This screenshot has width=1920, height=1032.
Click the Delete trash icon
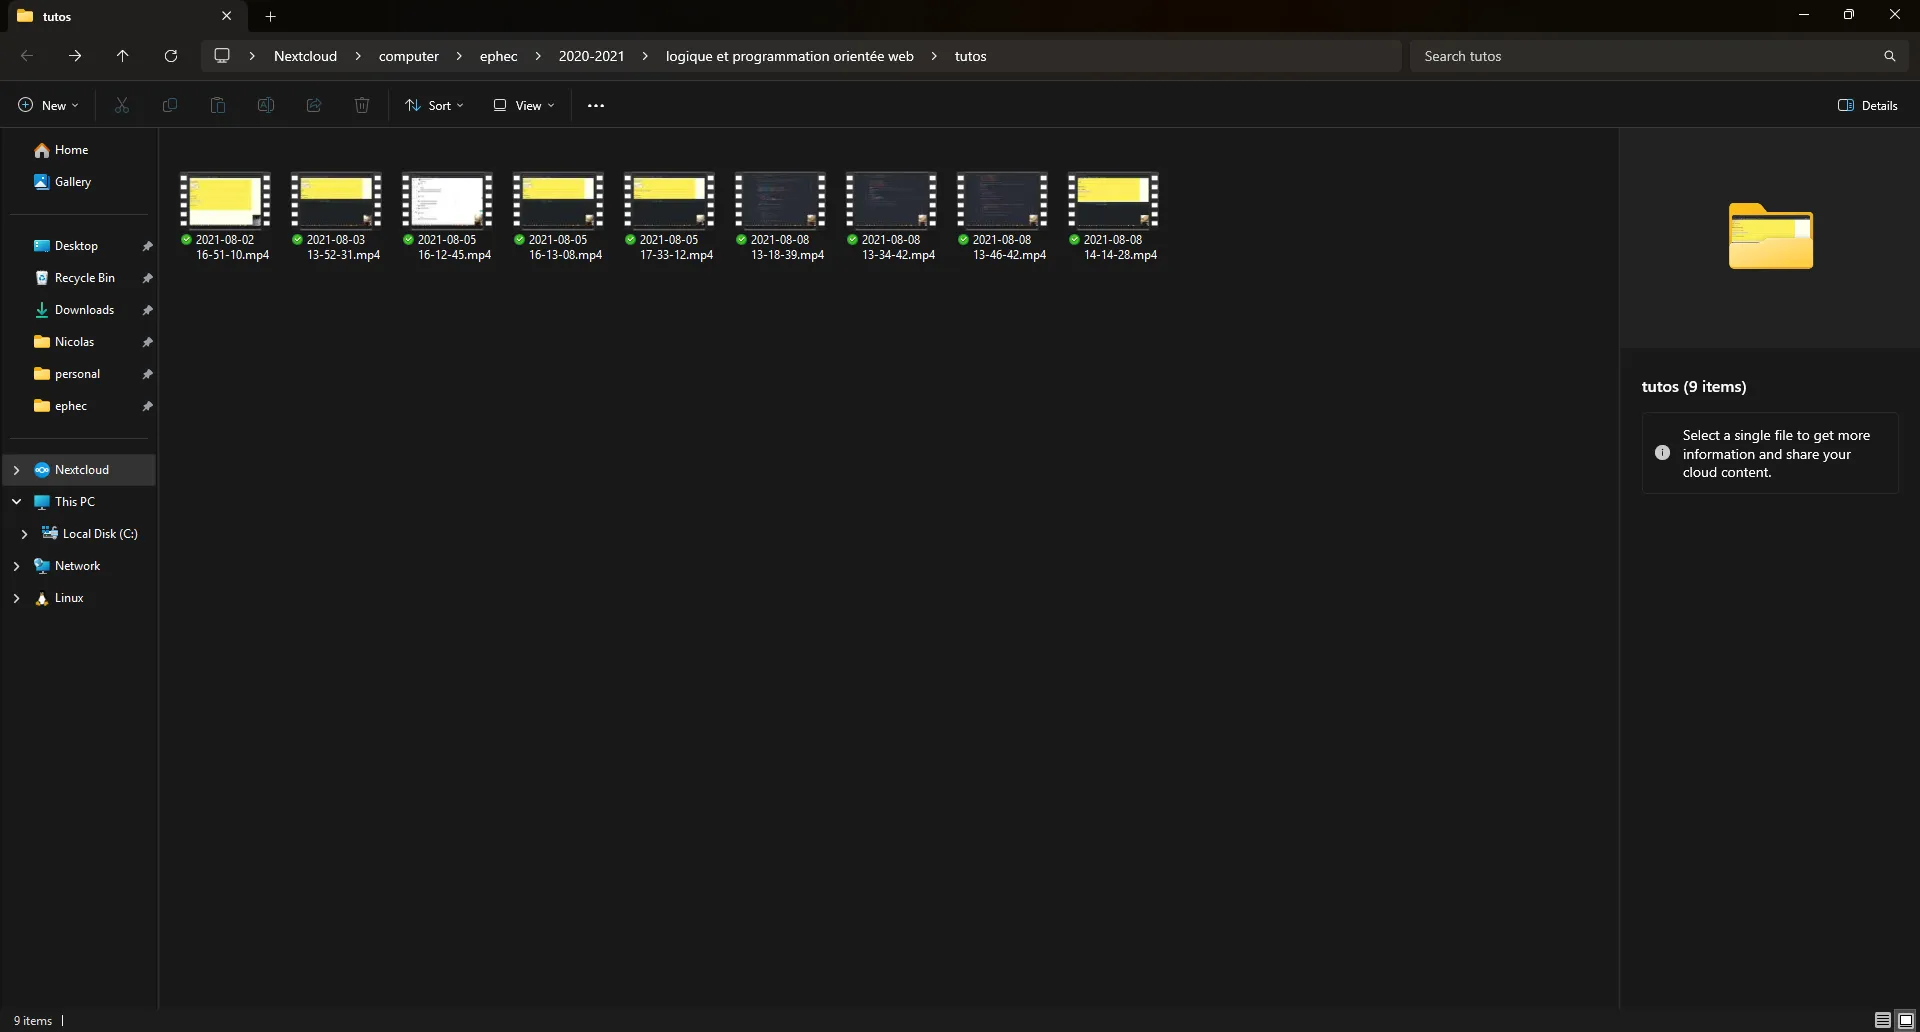coord(362,105)
